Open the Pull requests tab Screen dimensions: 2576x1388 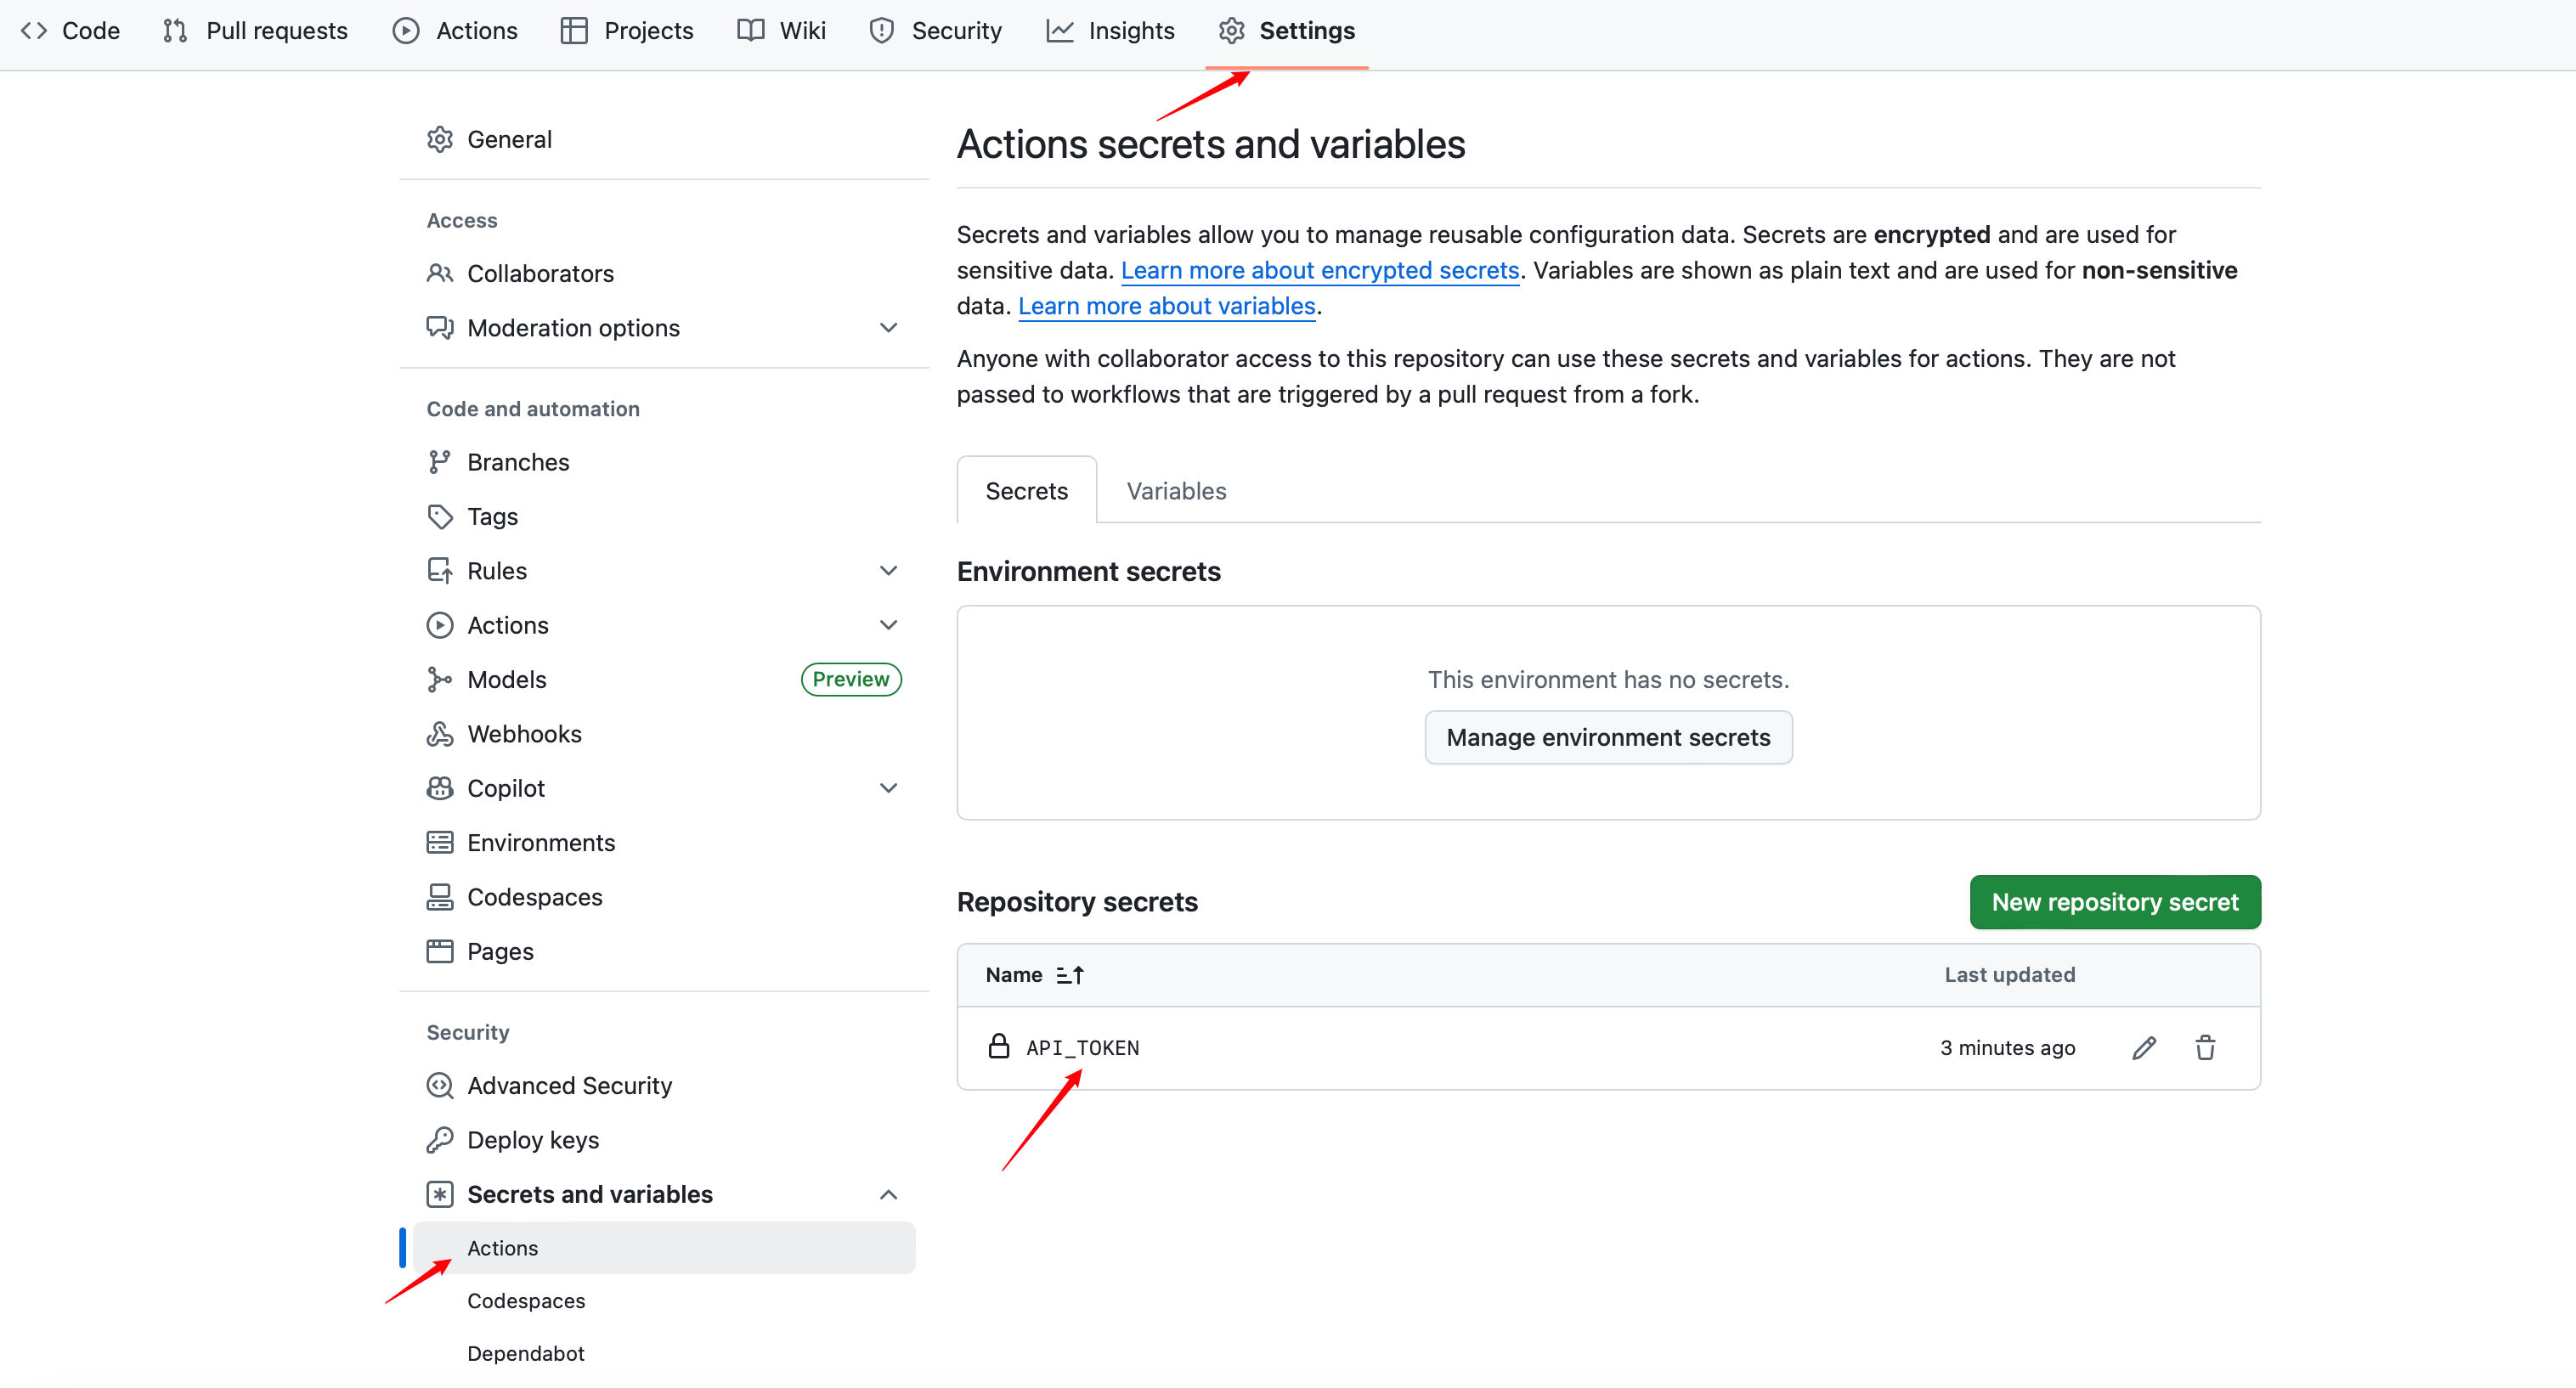pyautogui.click(x=255, y=31)
